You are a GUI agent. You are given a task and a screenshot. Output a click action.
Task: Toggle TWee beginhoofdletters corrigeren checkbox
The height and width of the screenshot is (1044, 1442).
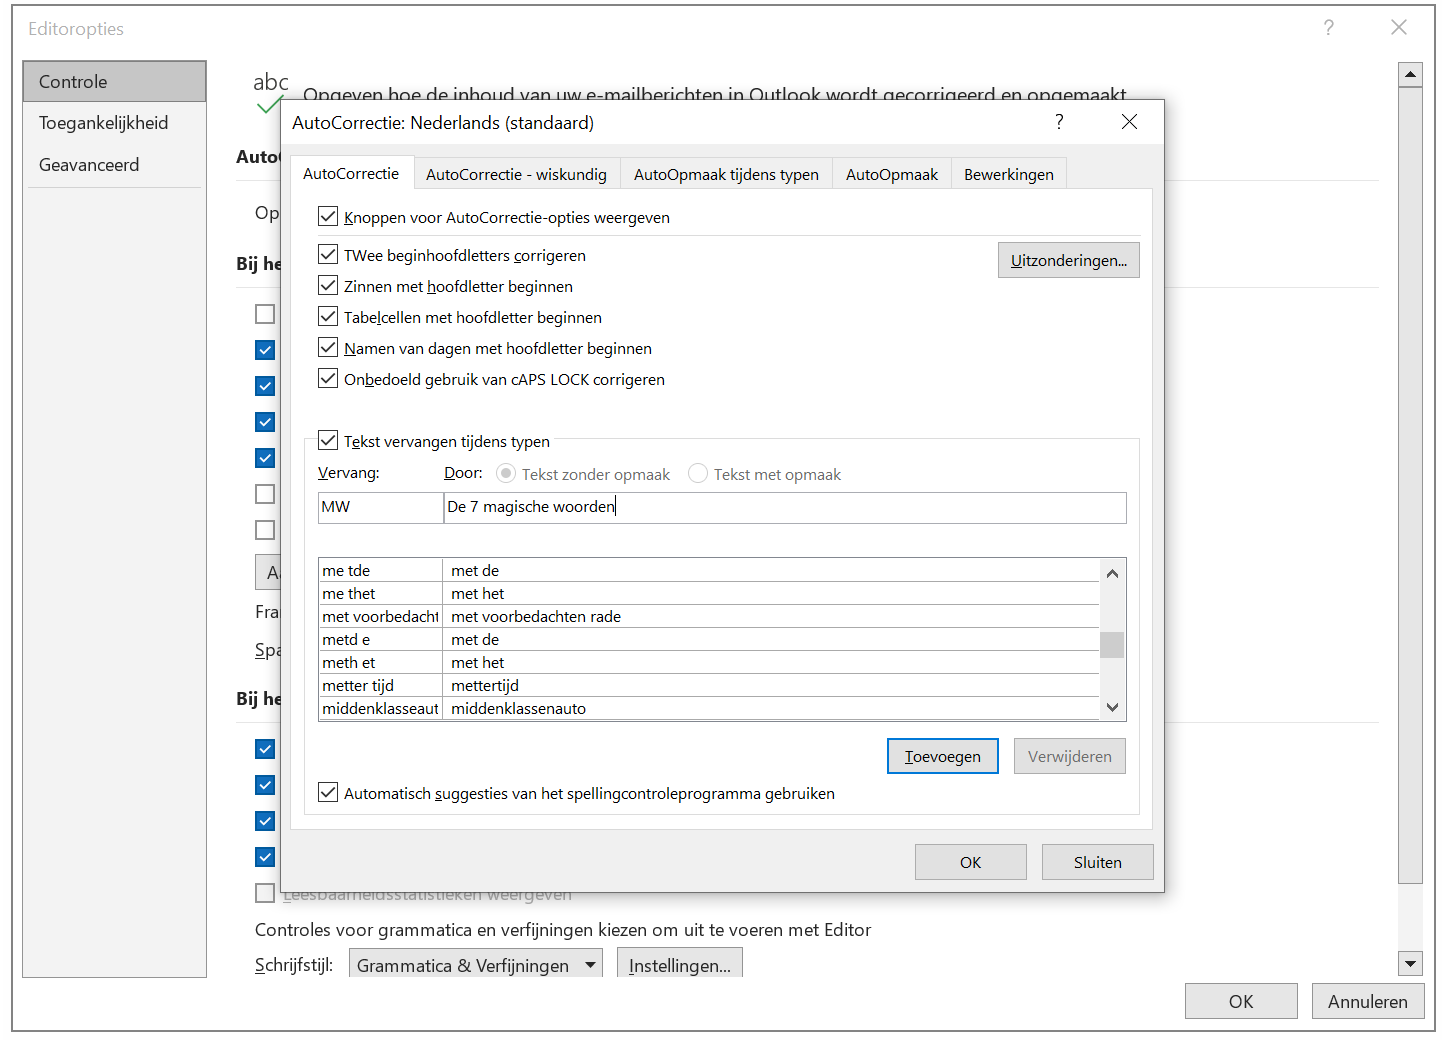(x=328, y=254)
